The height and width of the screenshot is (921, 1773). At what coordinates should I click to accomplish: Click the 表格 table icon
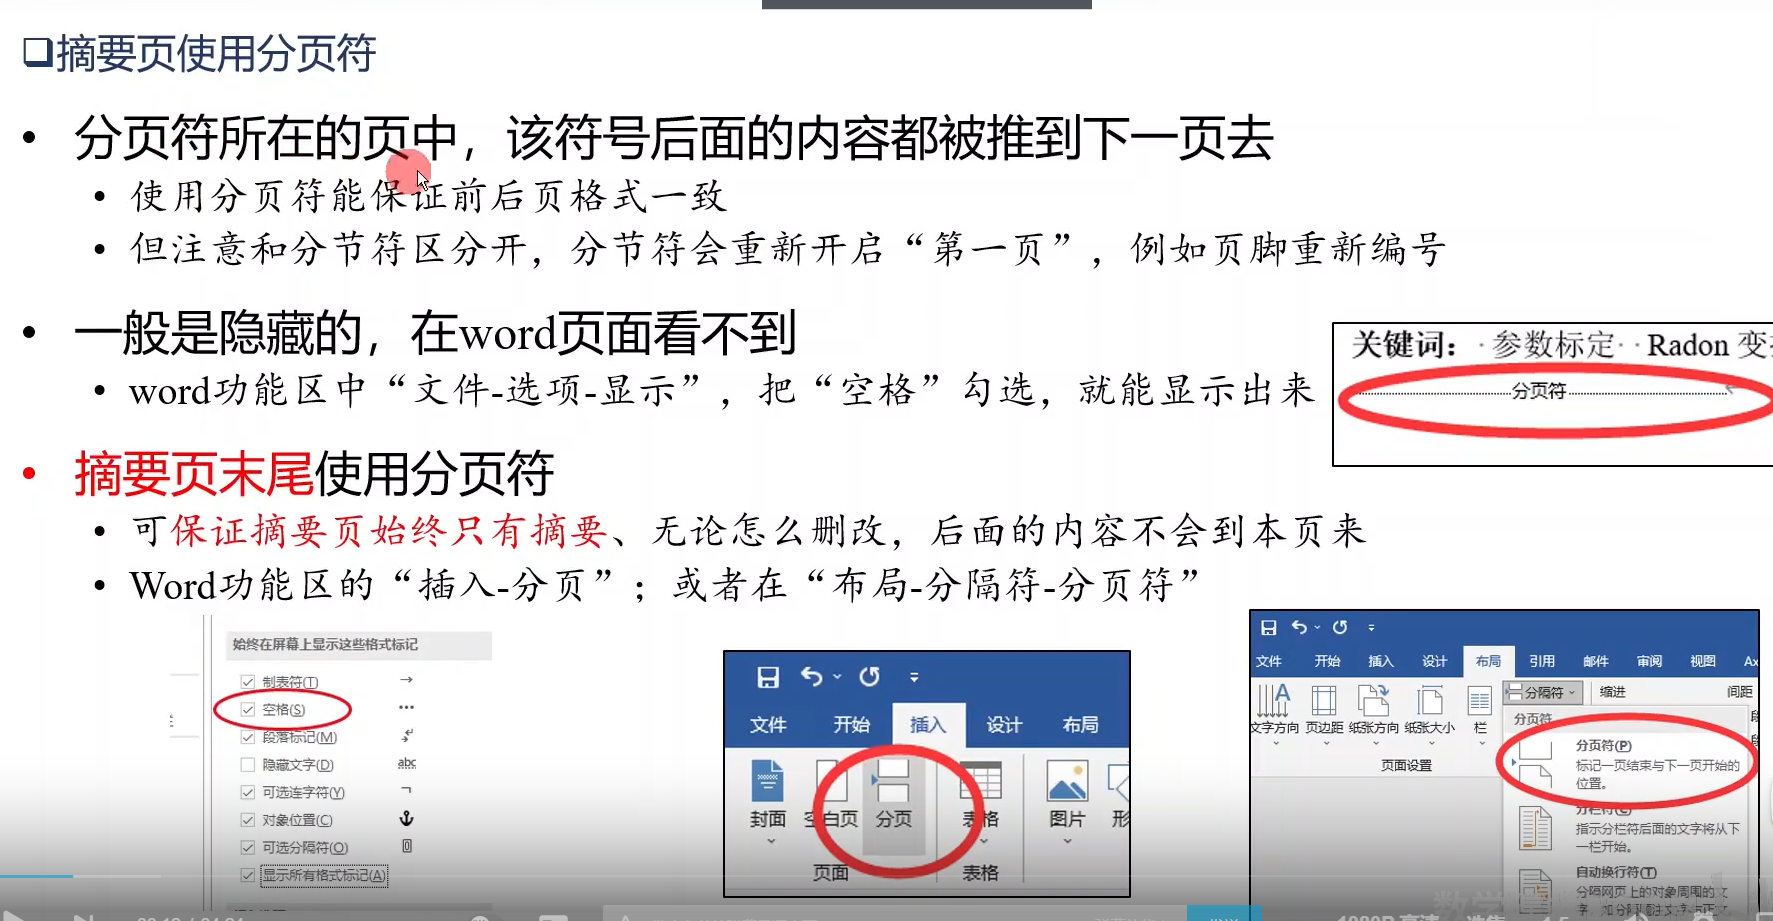pyautogui.click(x=981, y=780)
